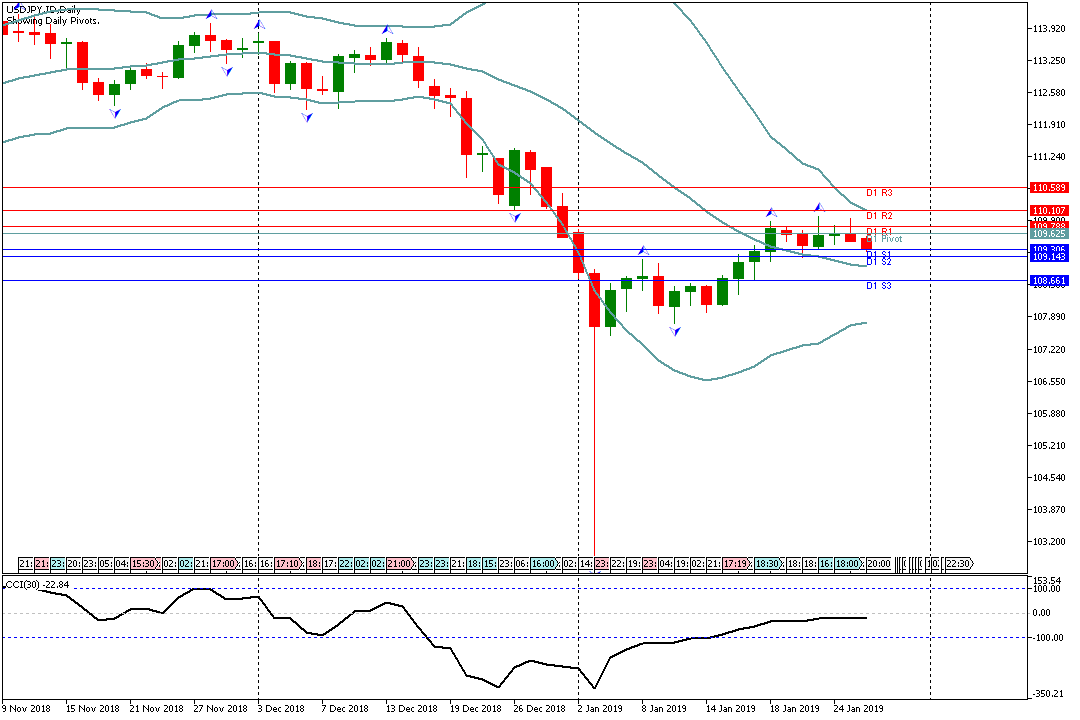Click the up fractal arrow touching D1 R2 line
This screenshot has height=720, width=1080.
[770, 212]
